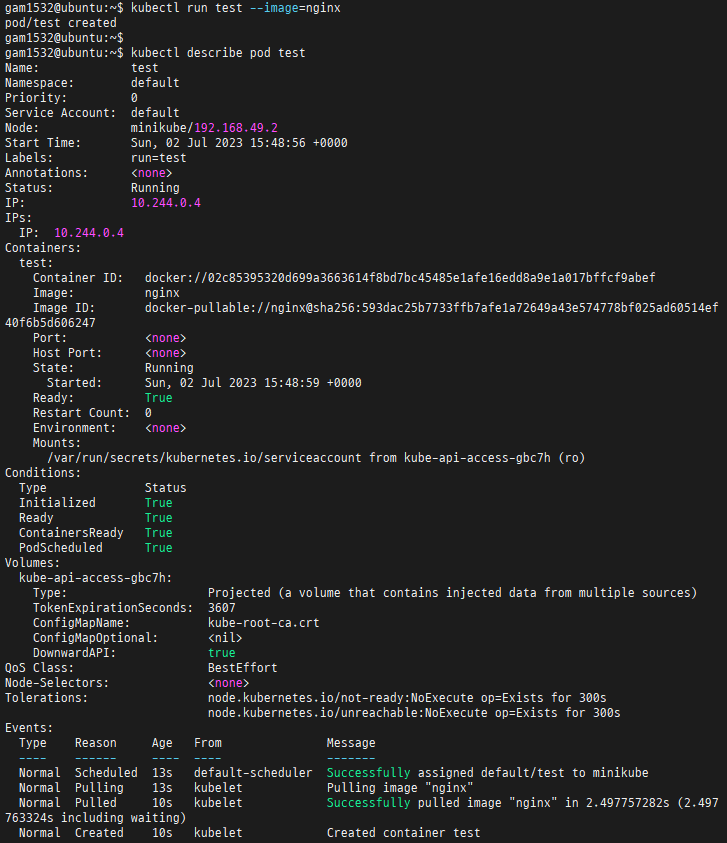Select the Scheduled event reason
Image resolution: width=727 pixels, height=843 pixels.
[106, 773]
